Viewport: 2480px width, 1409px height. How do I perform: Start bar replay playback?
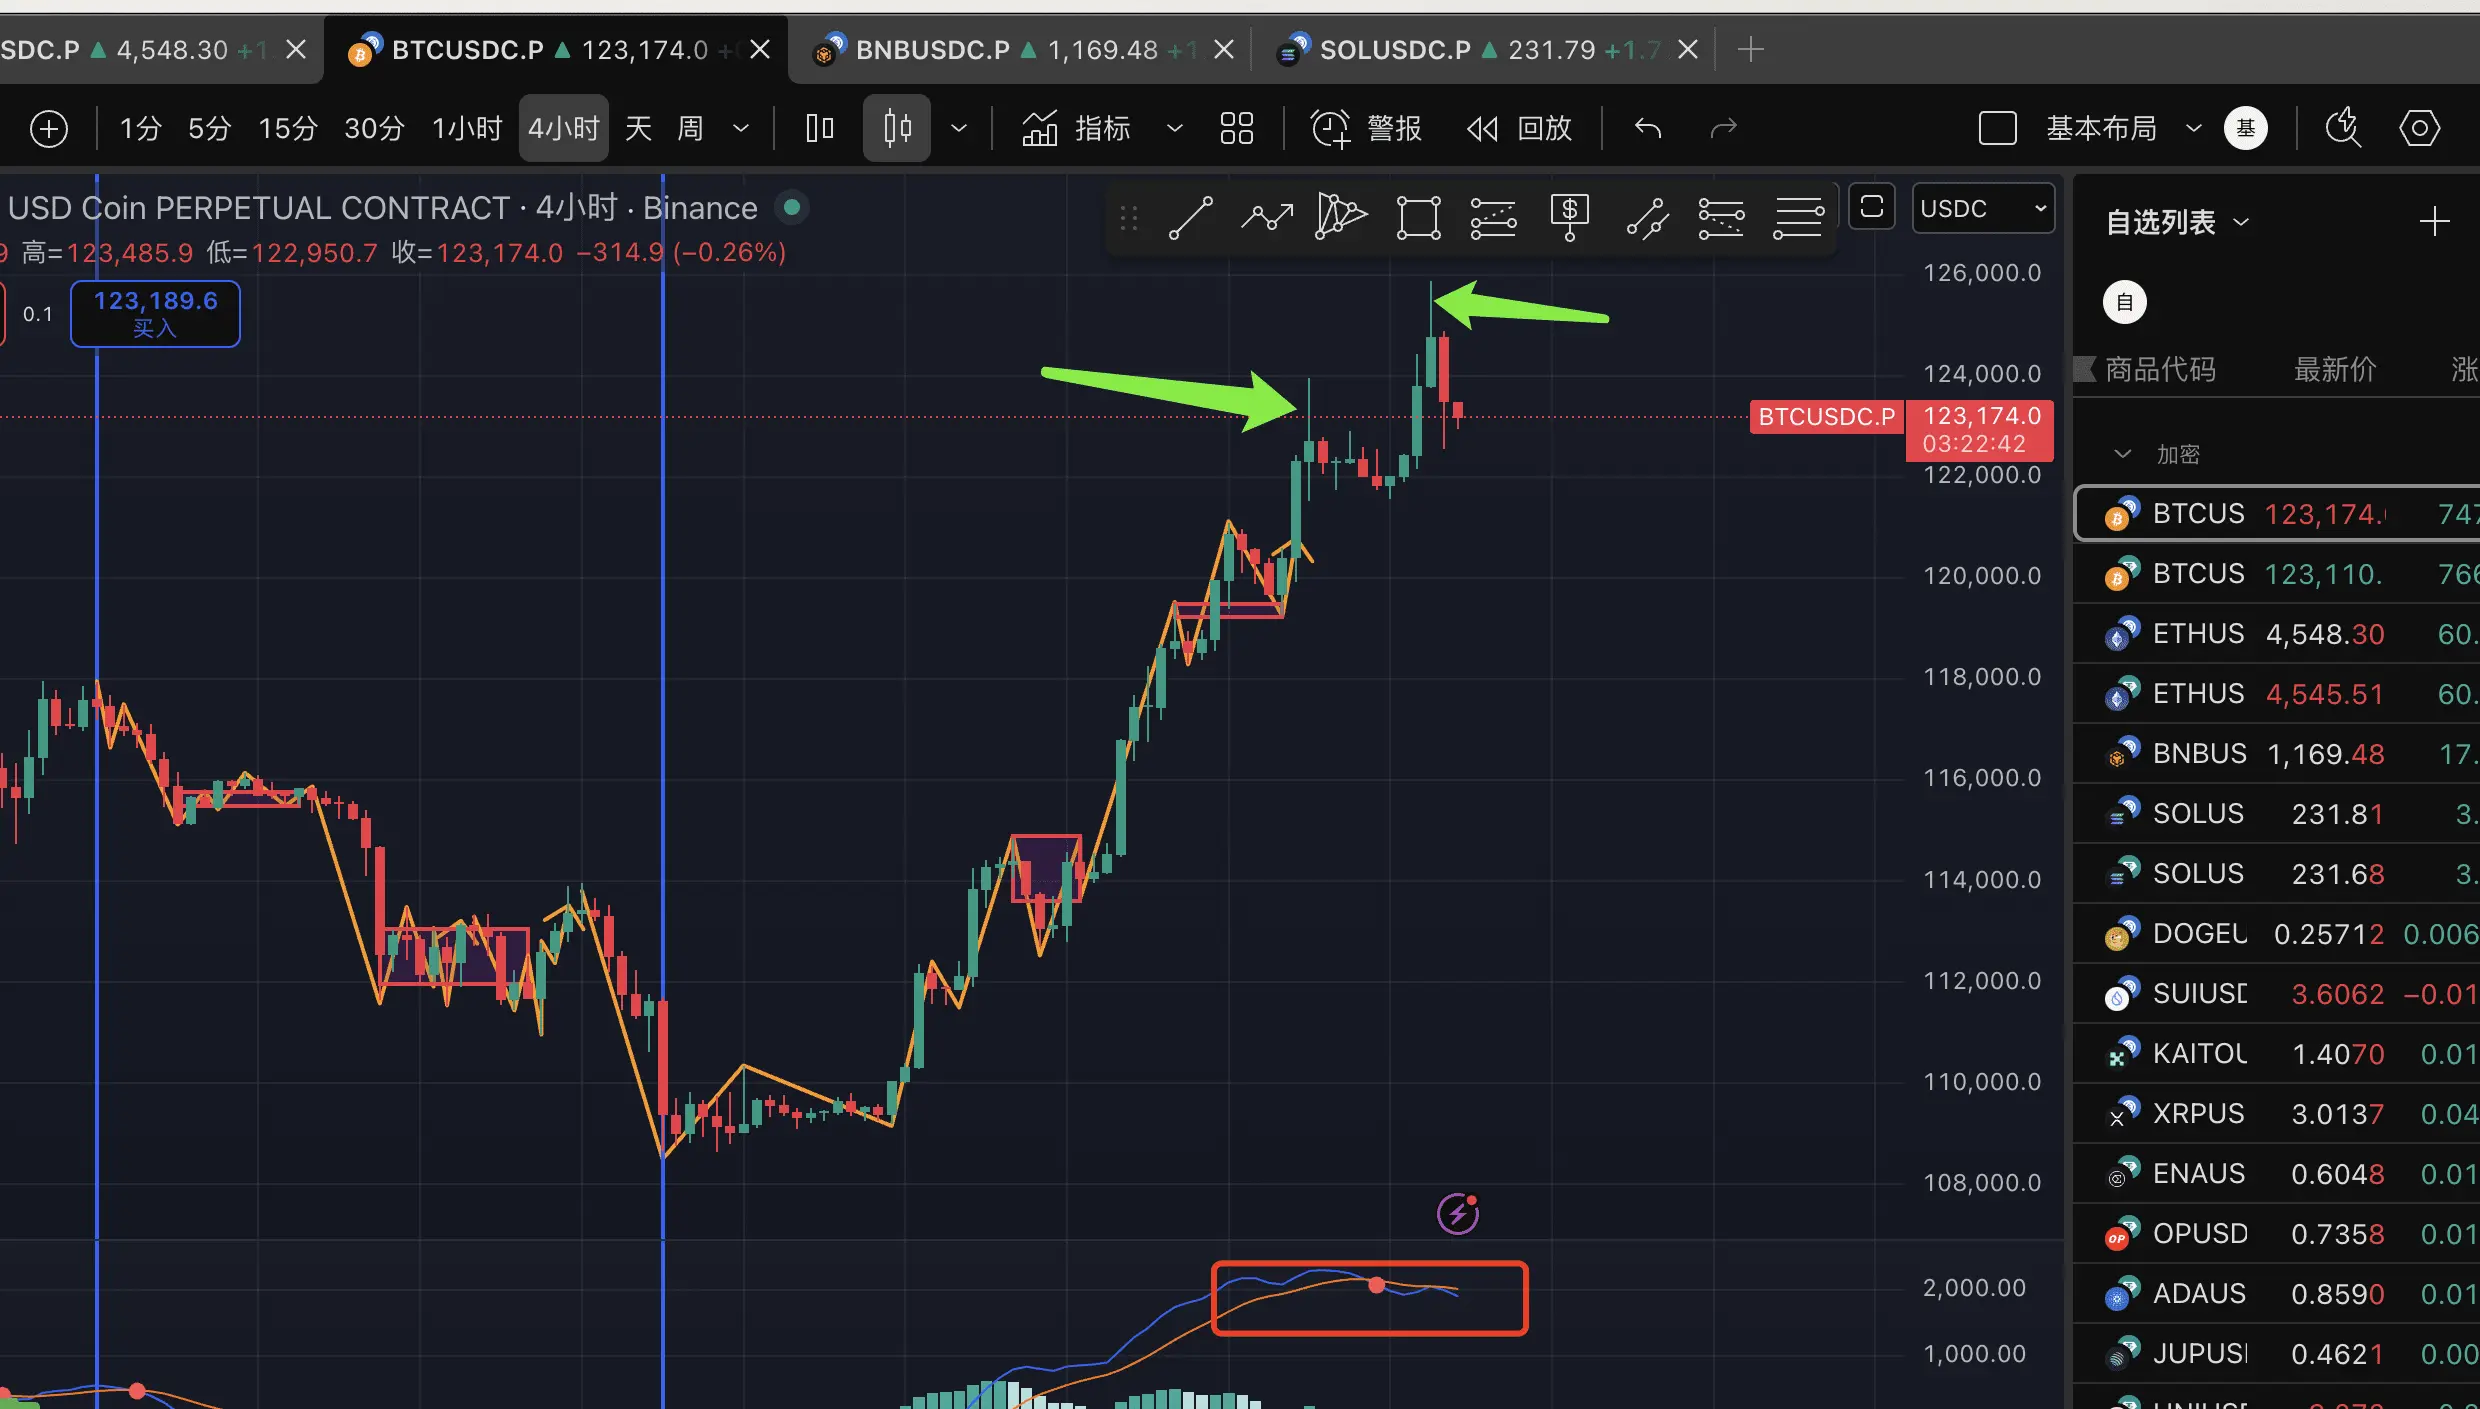(1482, 128)
